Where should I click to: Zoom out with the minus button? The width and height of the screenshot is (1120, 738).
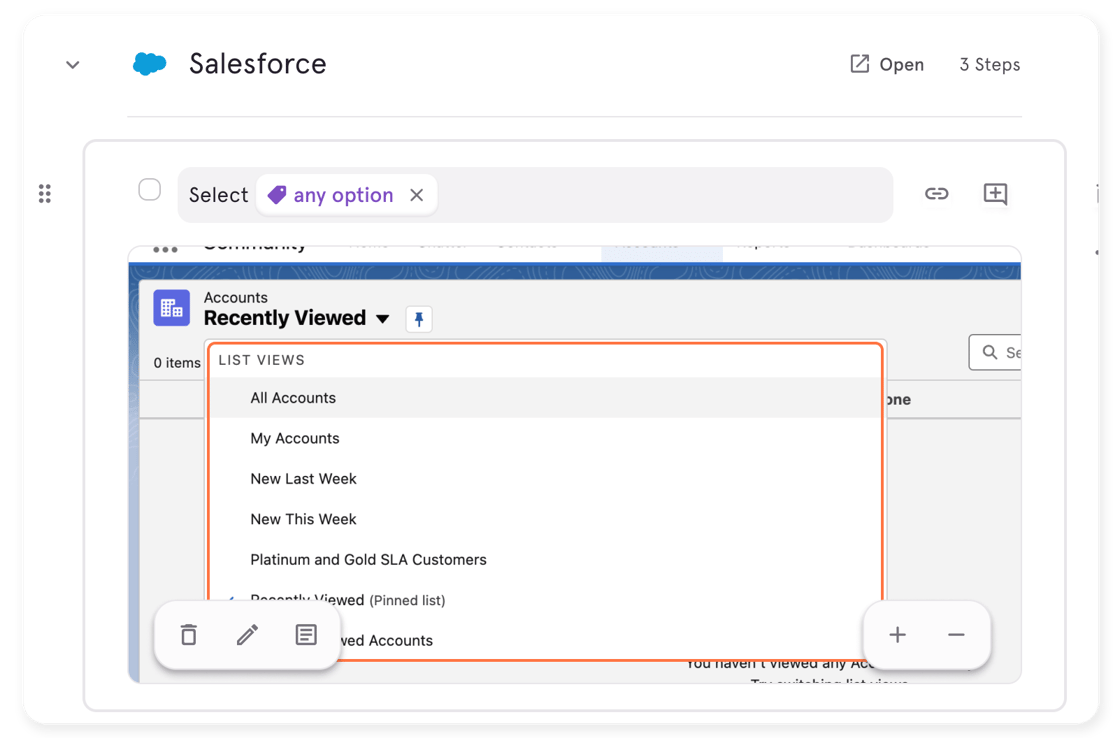click(956, 635)
